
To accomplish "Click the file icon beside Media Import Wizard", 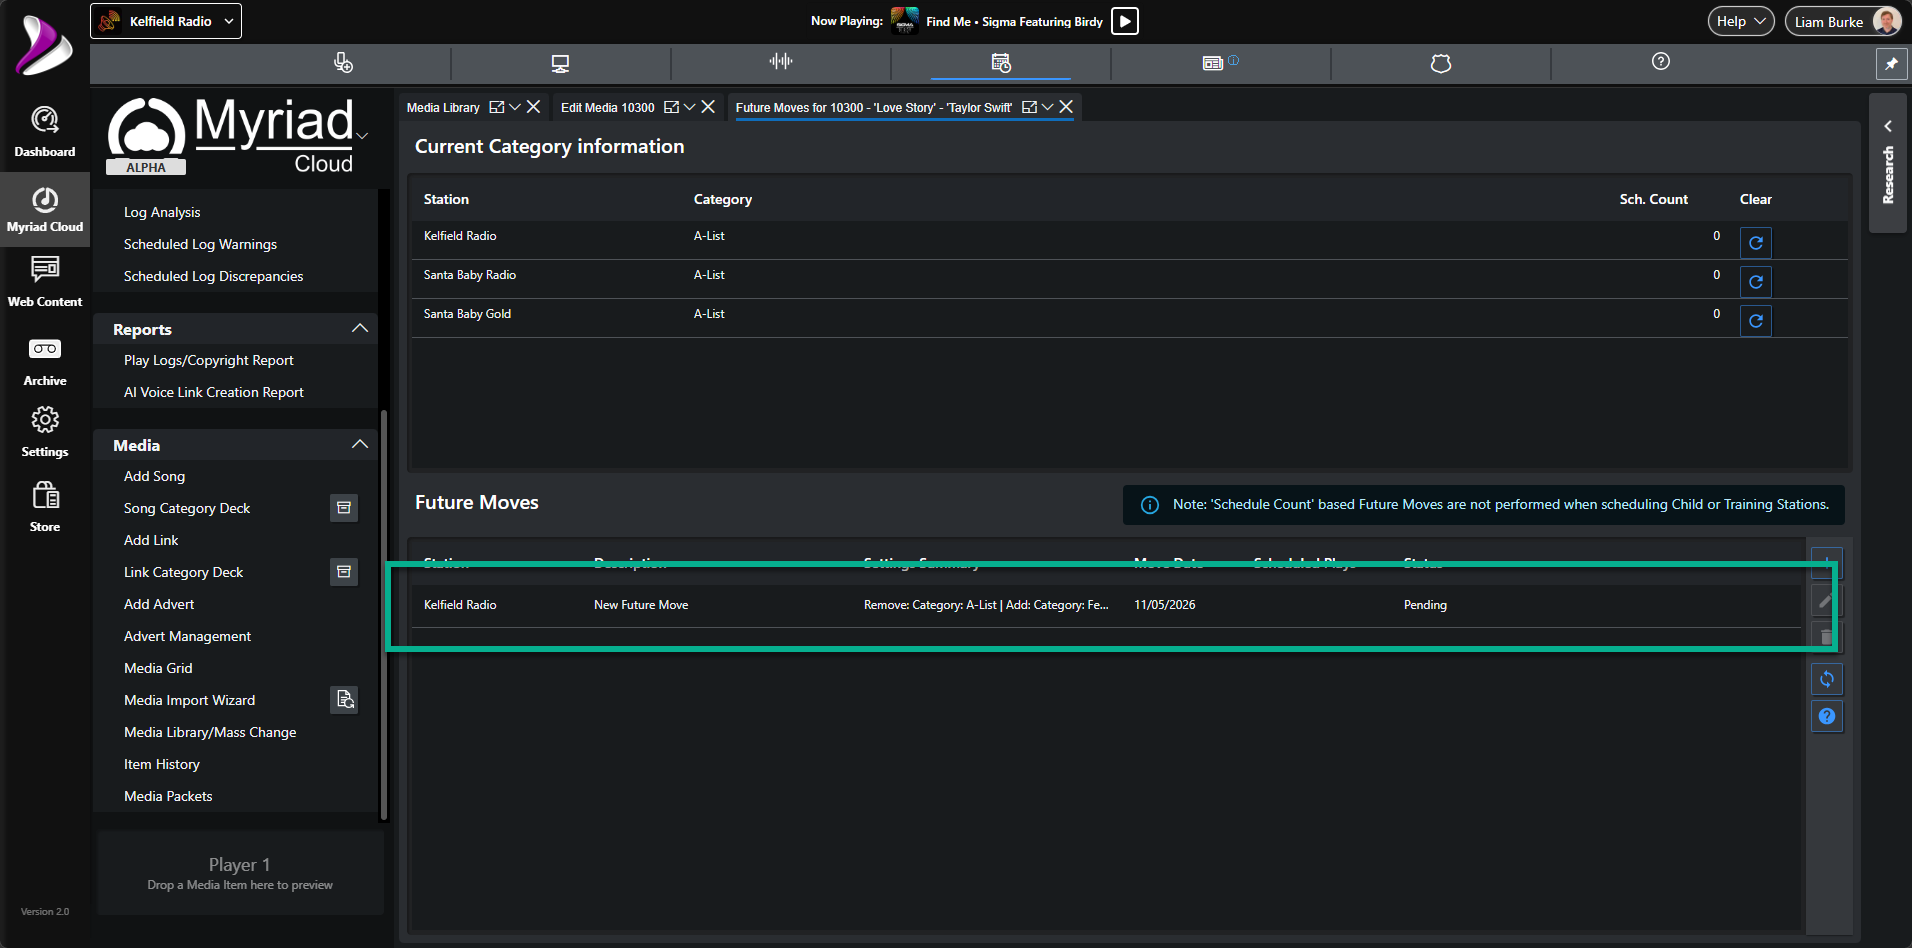I will 345,700.
